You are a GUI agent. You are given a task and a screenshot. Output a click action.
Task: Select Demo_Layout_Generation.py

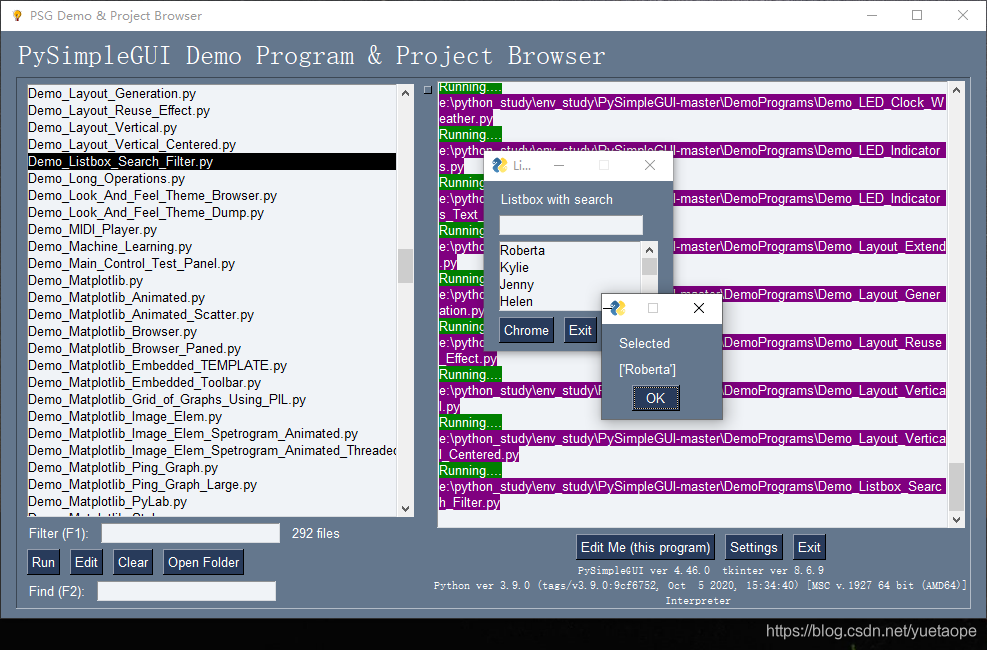click(212, 94)
